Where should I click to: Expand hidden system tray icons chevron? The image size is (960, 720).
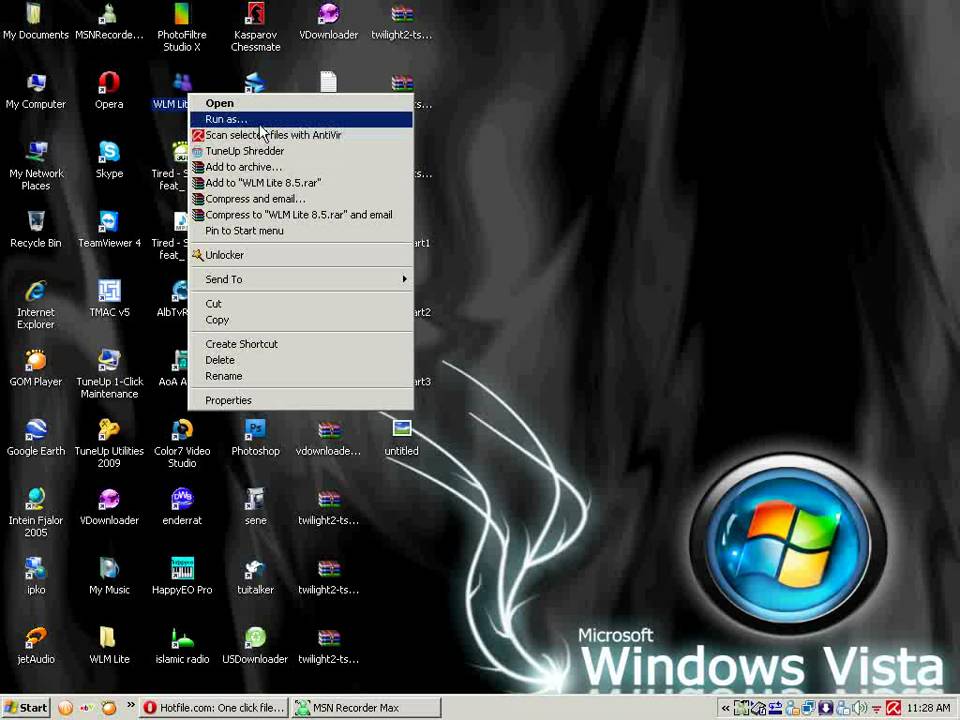(726, 708)
